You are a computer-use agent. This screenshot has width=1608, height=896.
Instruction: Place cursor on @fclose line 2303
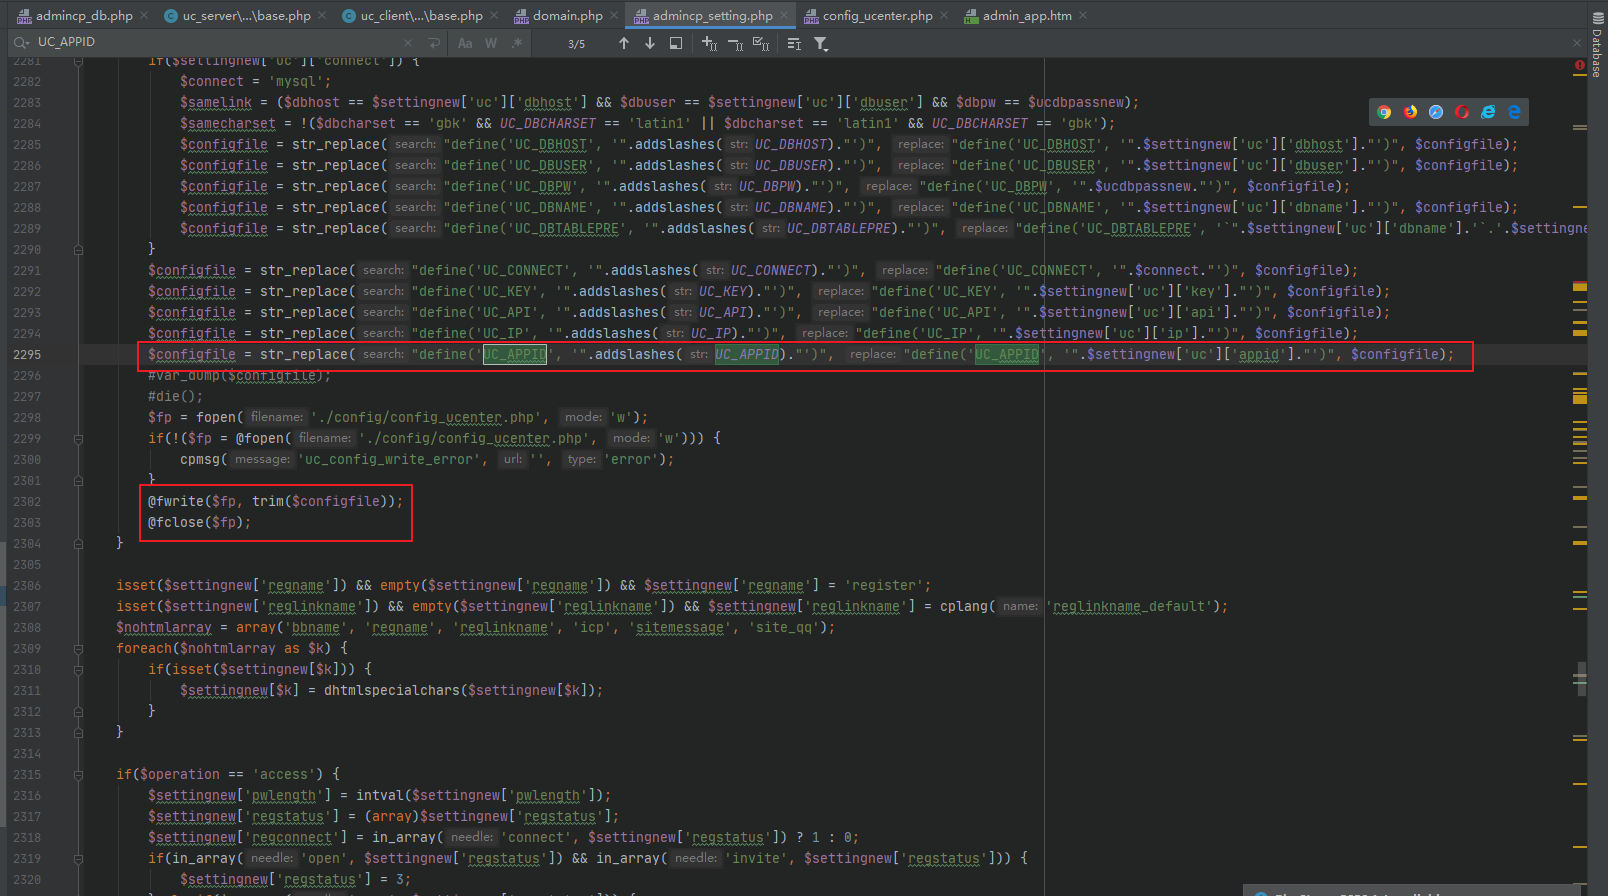[x=199, y=522]
